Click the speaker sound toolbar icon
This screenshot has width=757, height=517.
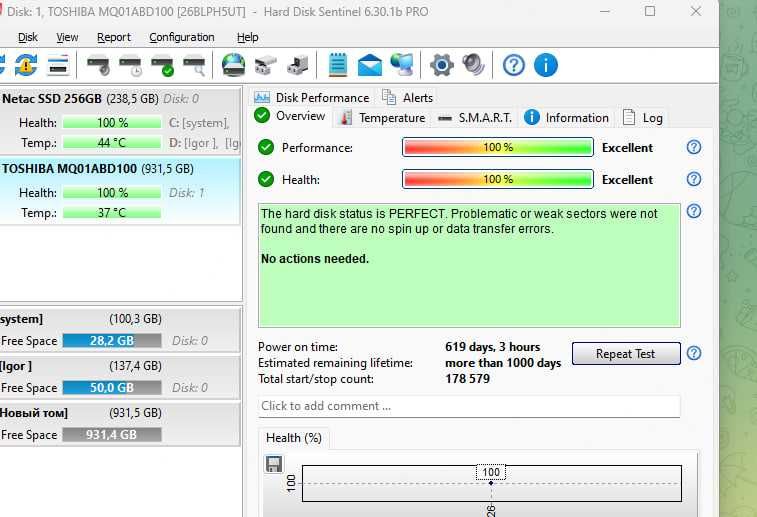pos(473,65)
